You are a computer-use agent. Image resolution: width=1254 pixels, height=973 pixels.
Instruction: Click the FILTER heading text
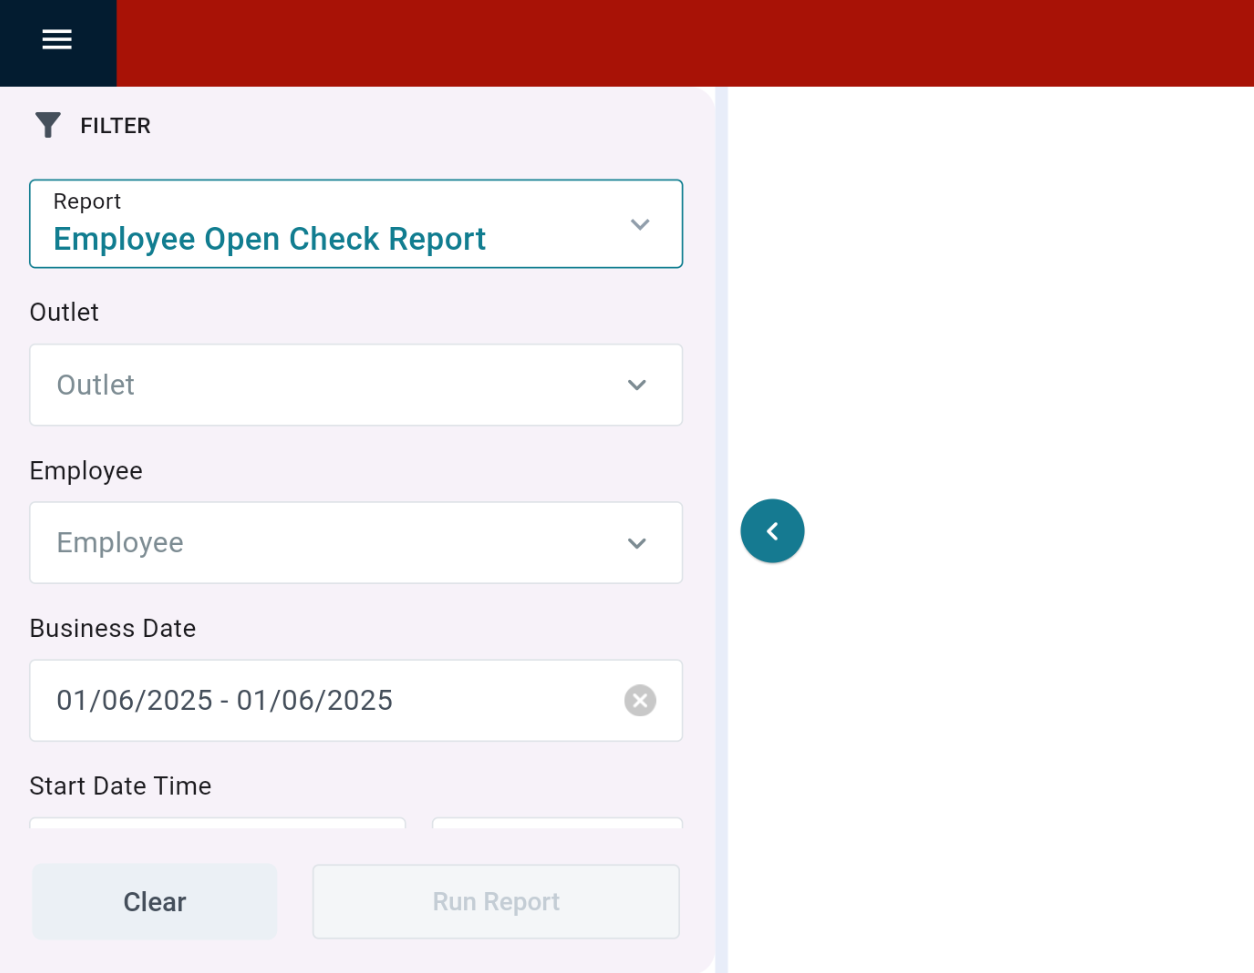[x=115, y=126]
